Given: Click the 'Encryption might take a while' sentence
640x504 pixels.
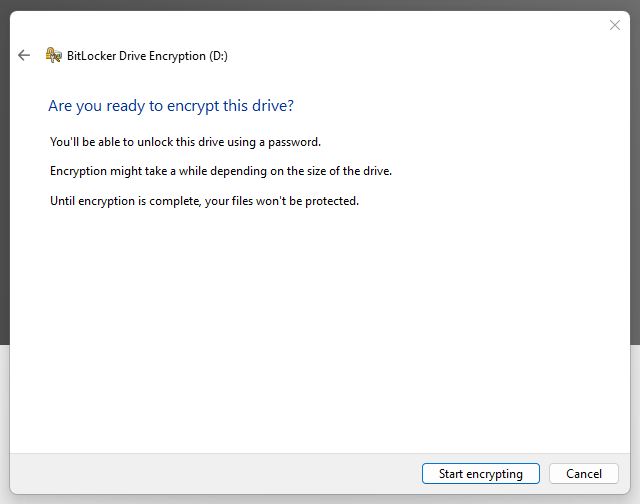Looking at the screenshot, I should tap(221, 171).
